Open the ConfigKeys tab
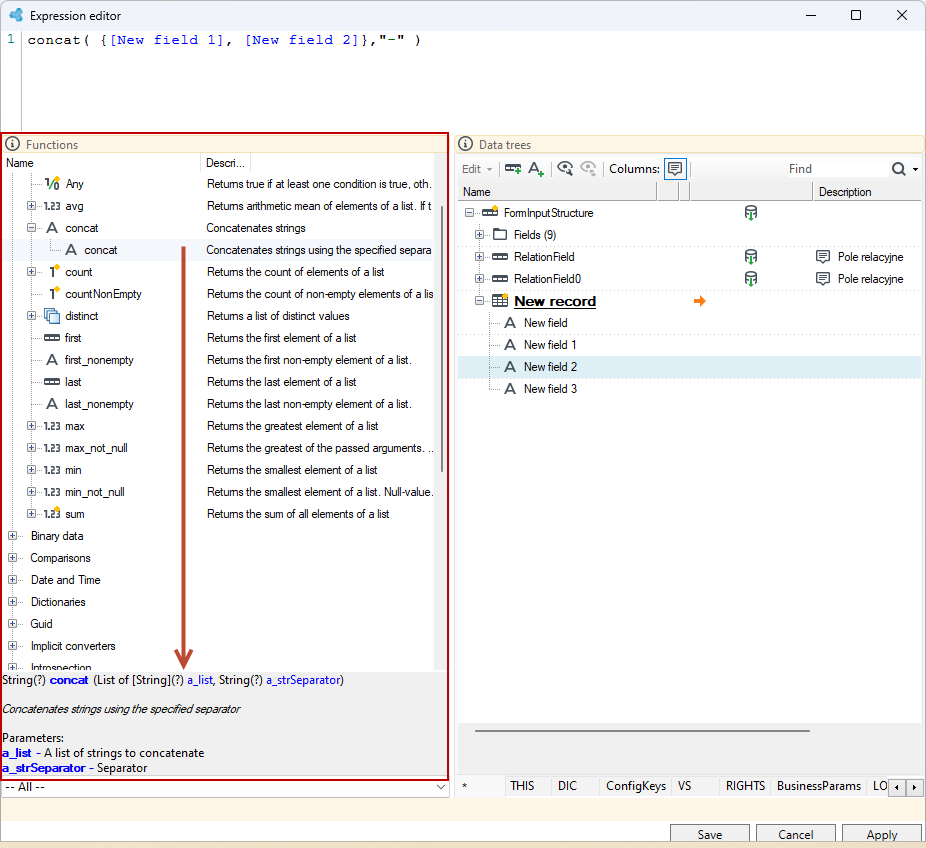This screenshot has height=848, width=926. 635,786
